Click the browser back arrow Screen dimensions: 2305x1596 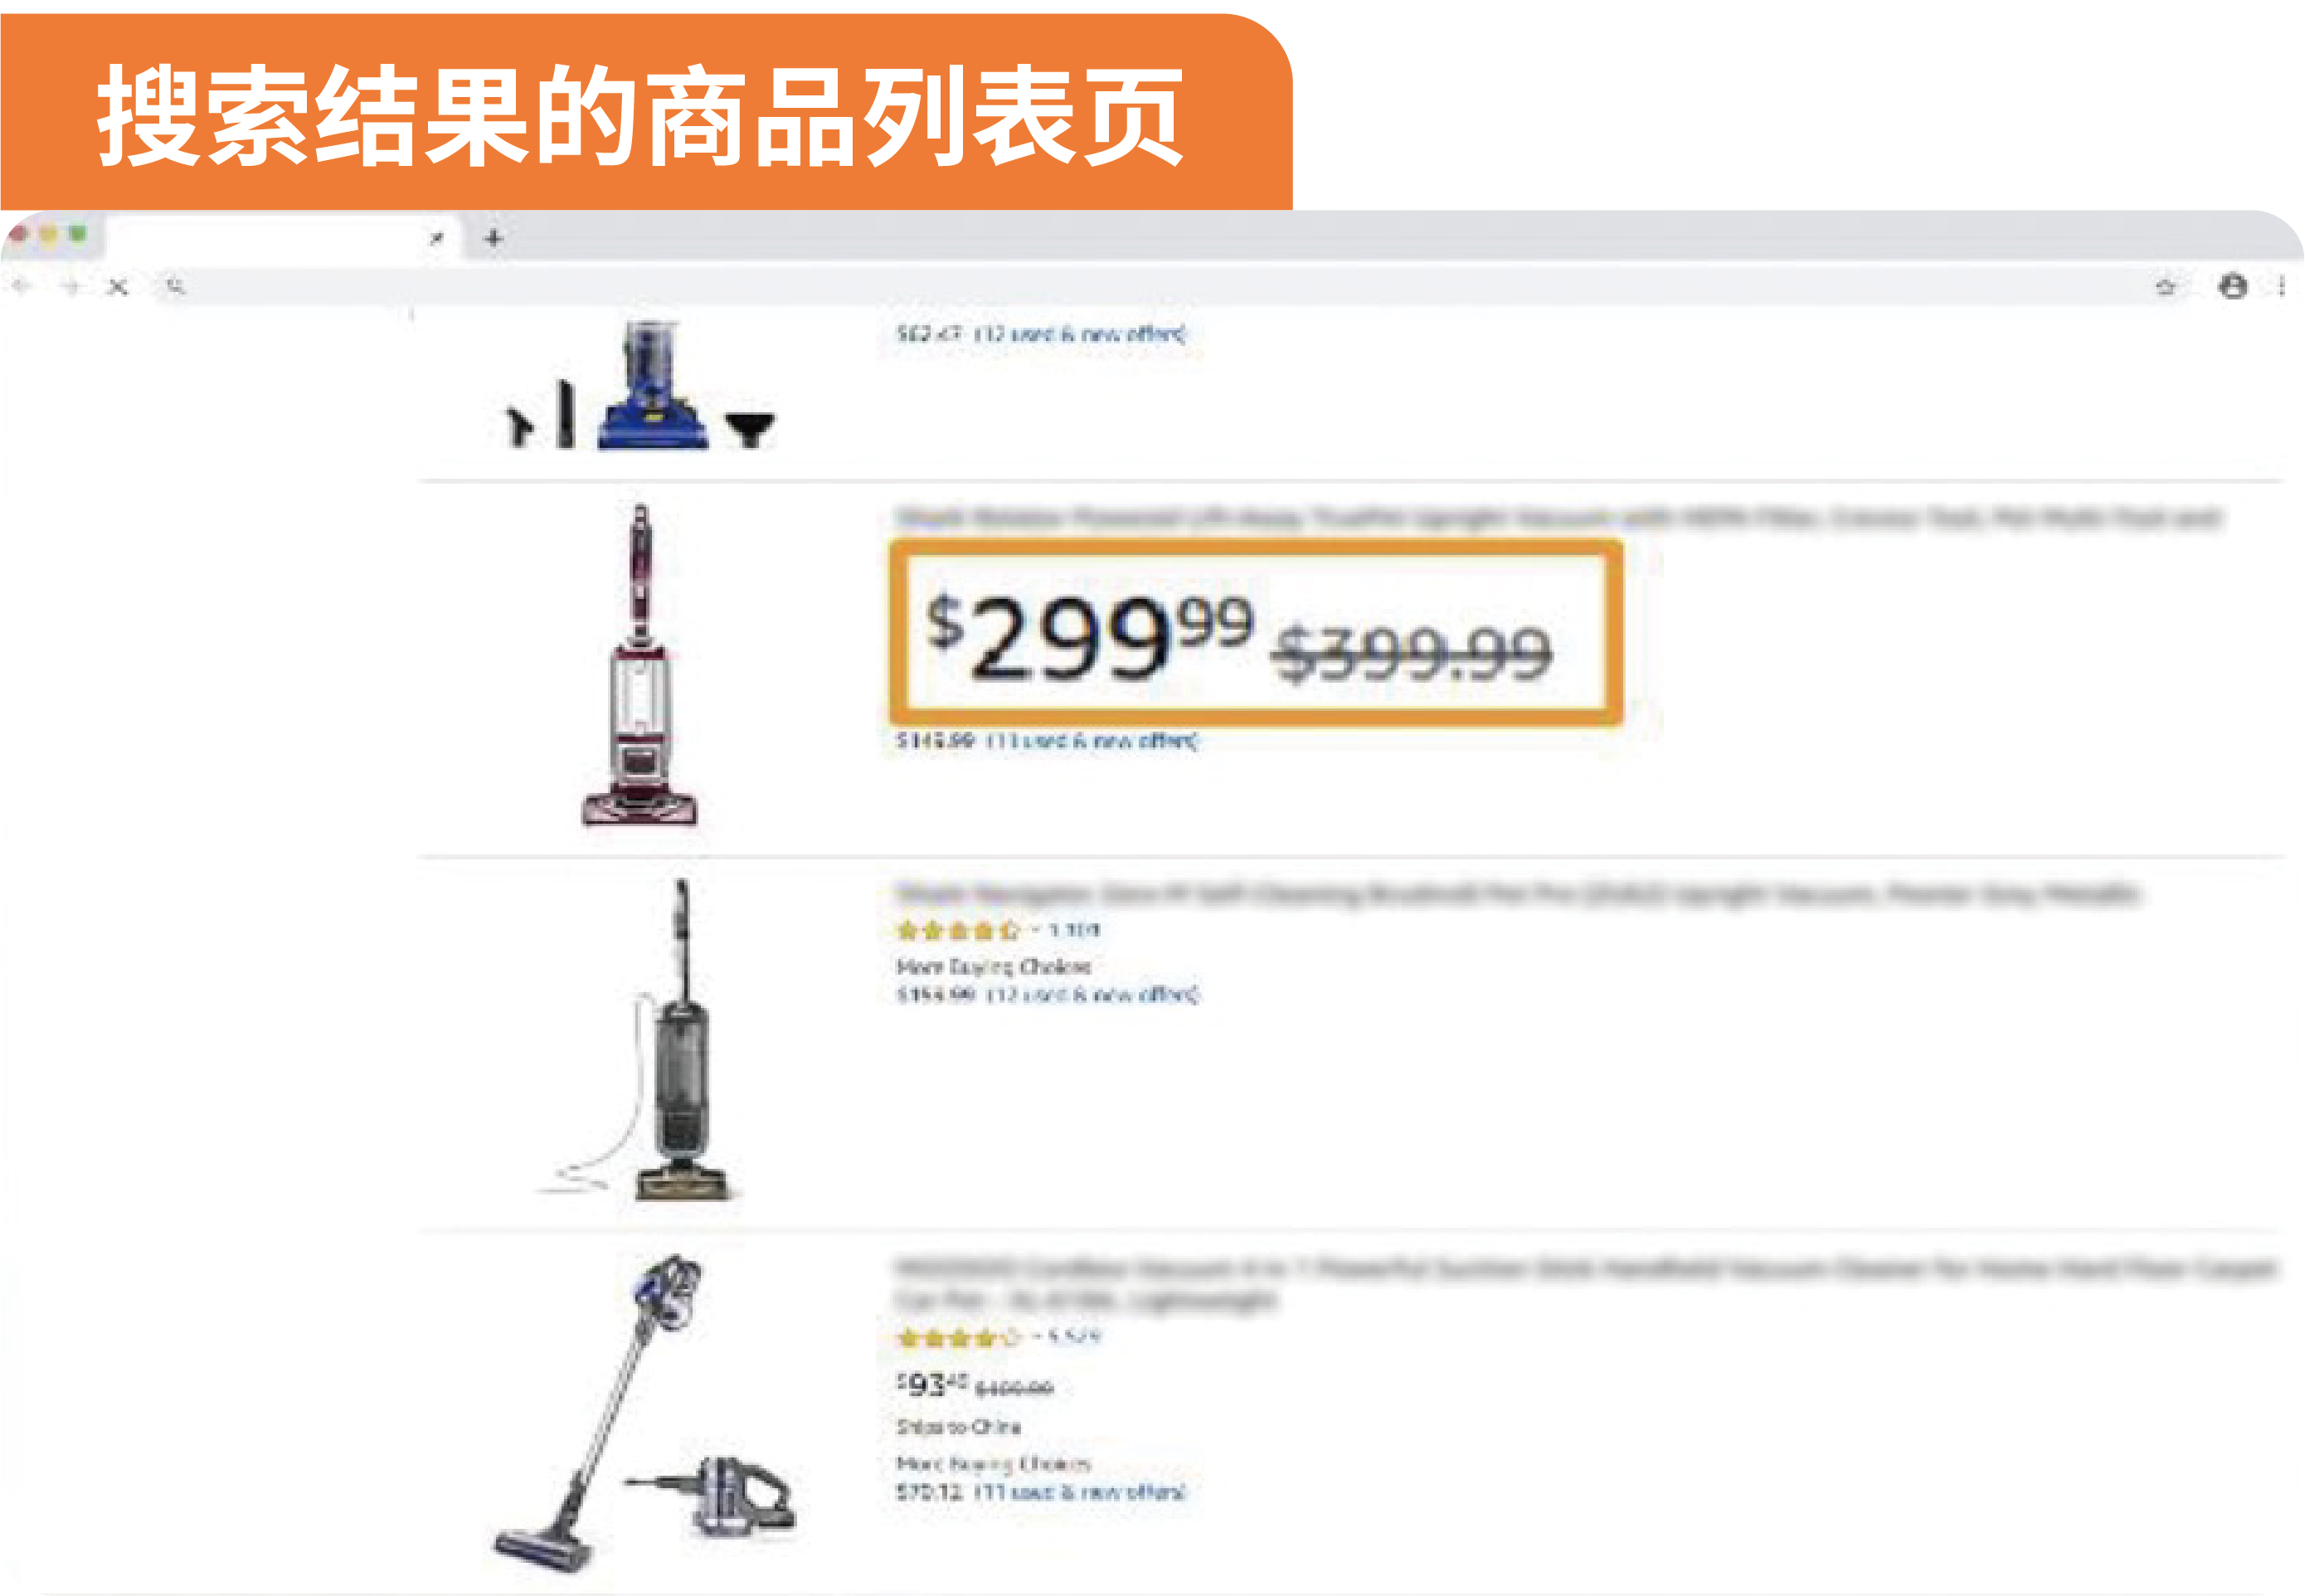pyautogui.click(x=22, y=287)
